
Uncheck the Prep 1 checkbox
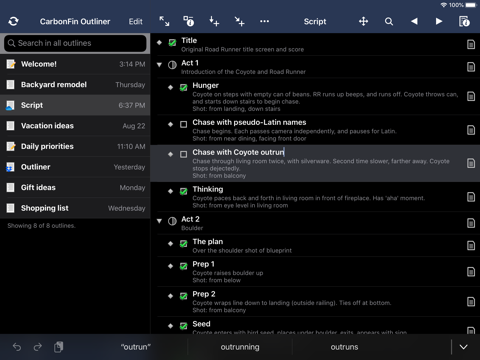click(x=183, y=266)
